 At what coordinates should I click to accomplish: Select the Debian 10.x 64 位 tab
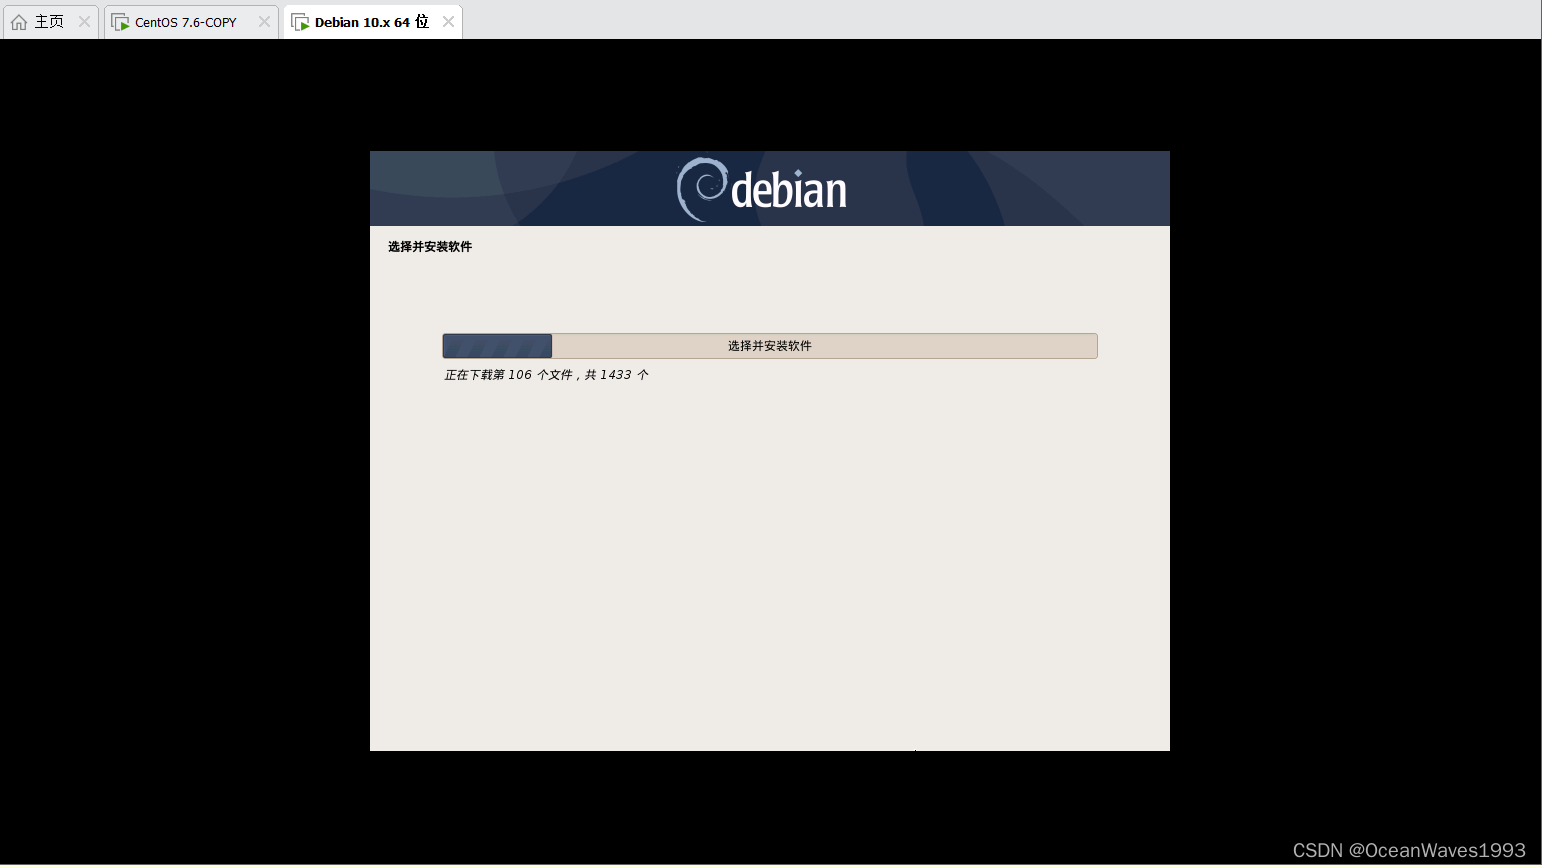371,22
